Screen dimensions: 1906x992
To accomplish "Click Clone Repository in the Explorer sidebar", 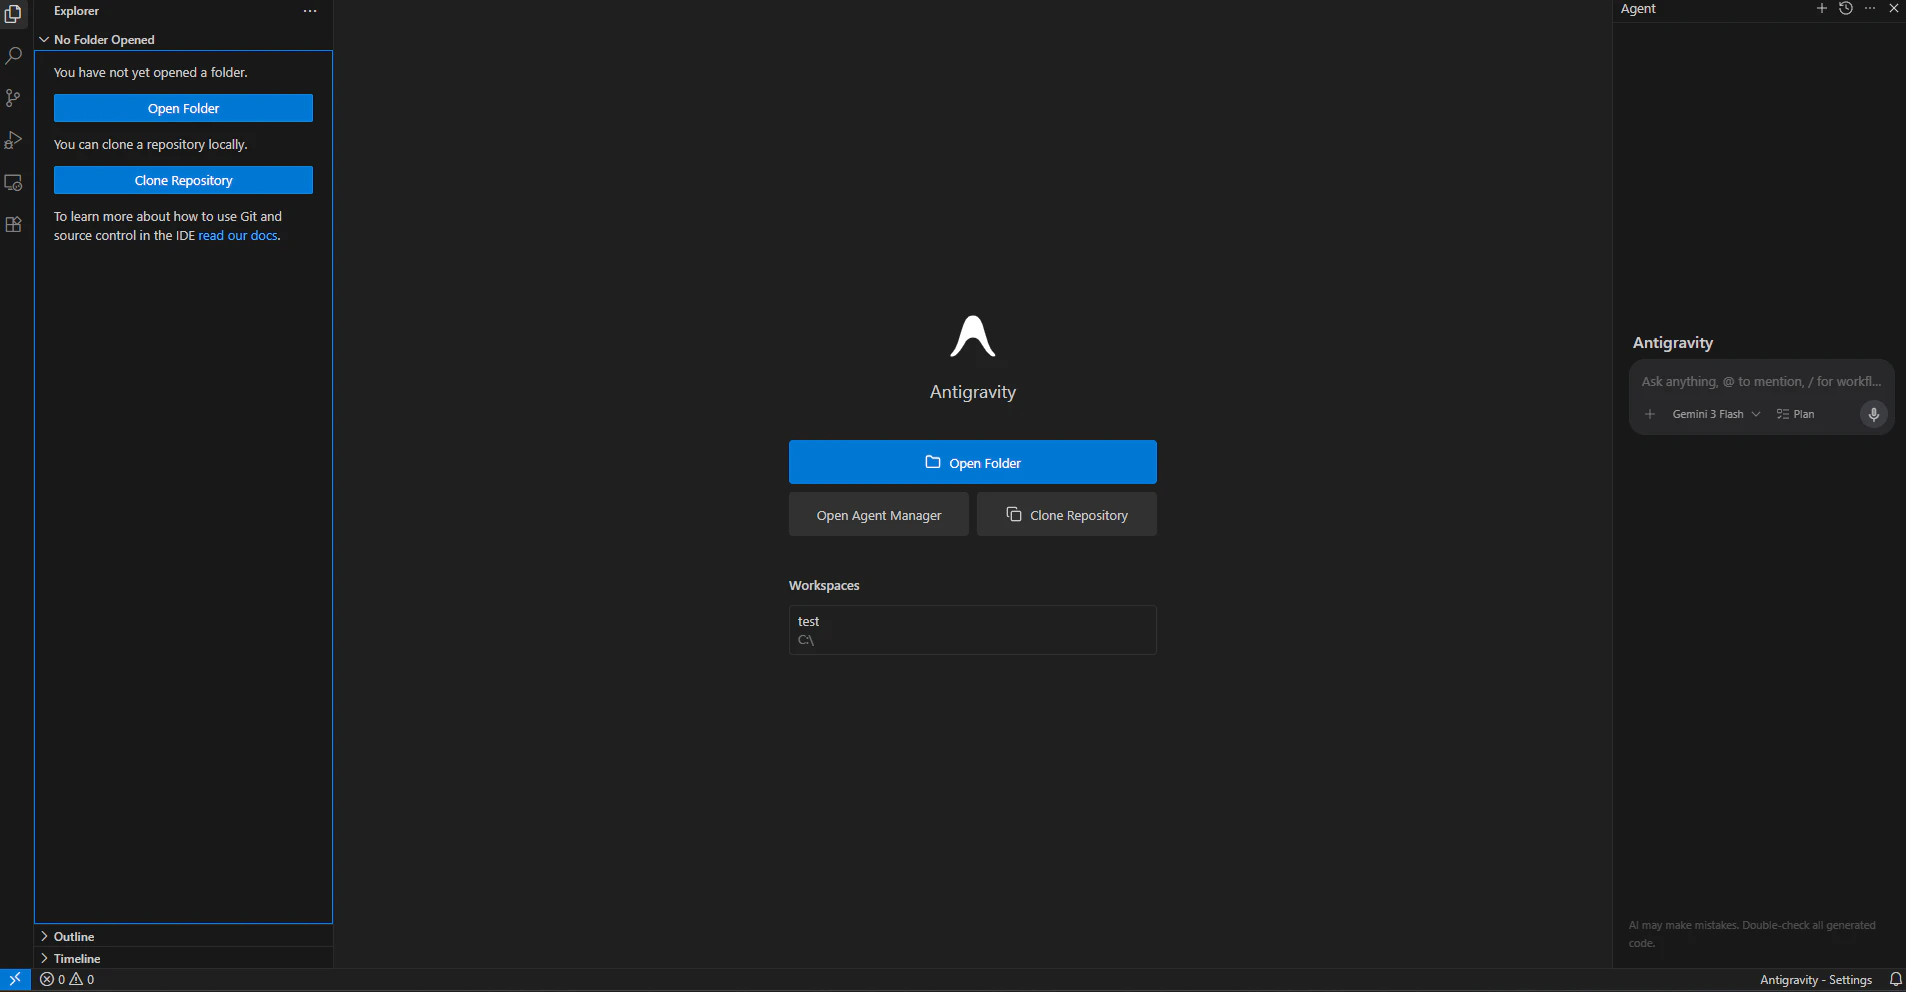I will (183, 180).
